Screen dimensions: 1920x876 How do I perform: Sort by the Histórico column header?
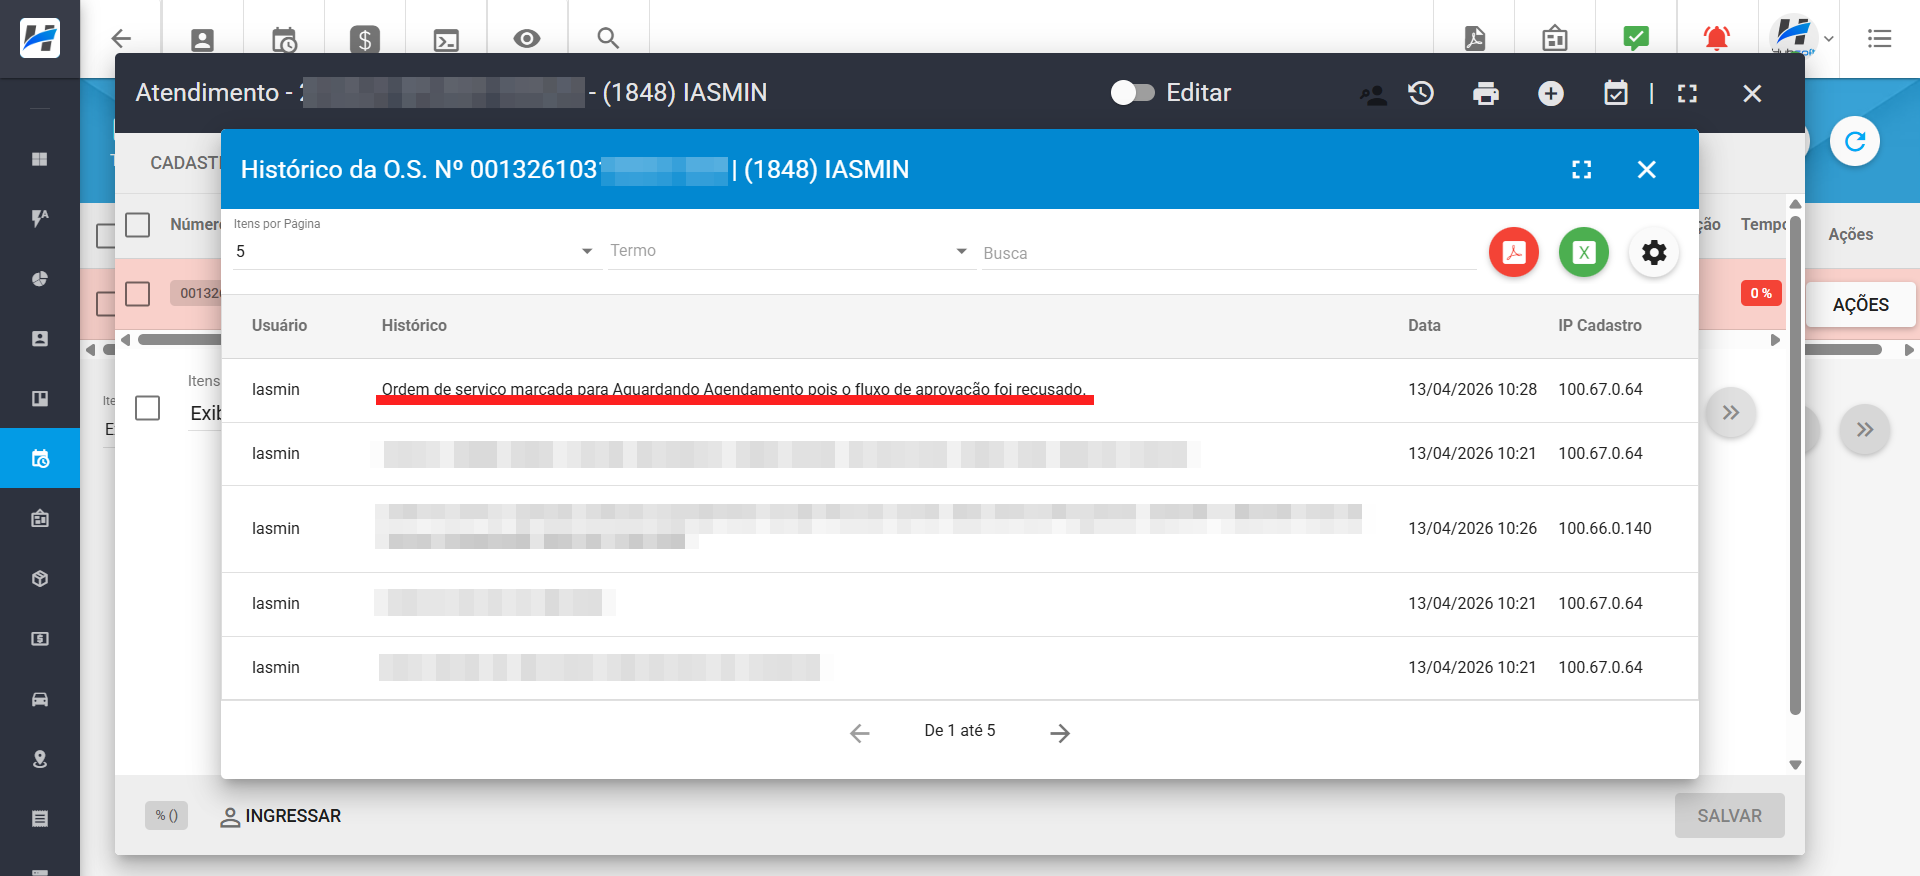coord(414,326)
